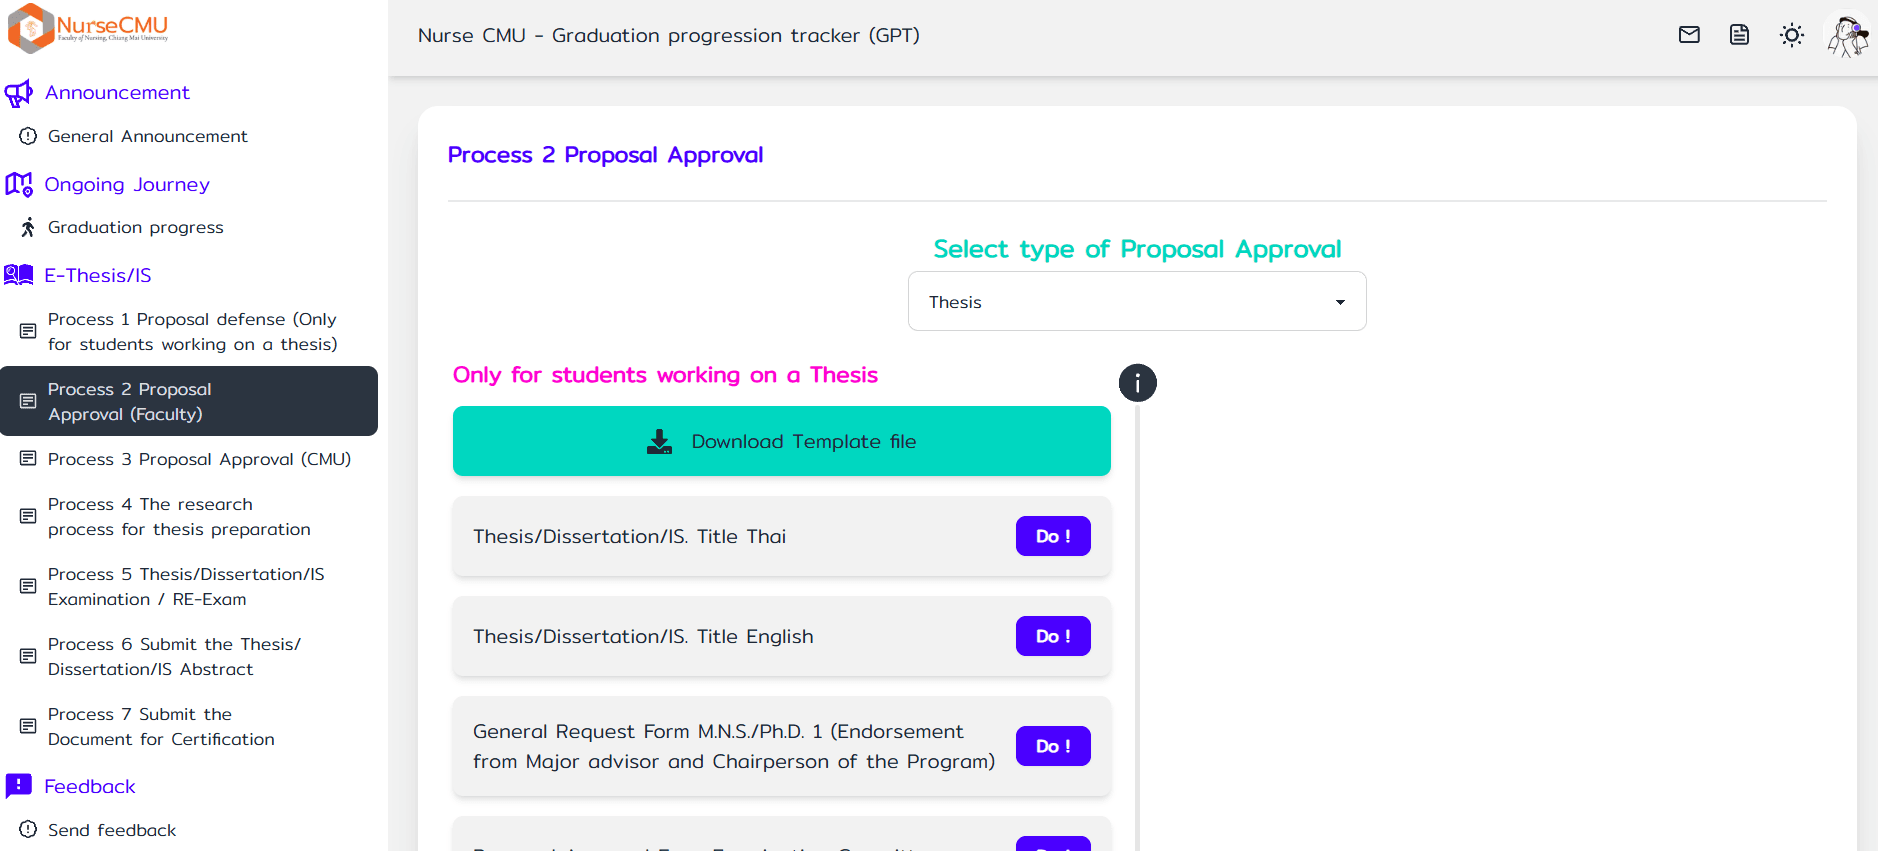Open the mail envelope icon in header
This screenshot has height=851, width=1878.
point(1689,35)
